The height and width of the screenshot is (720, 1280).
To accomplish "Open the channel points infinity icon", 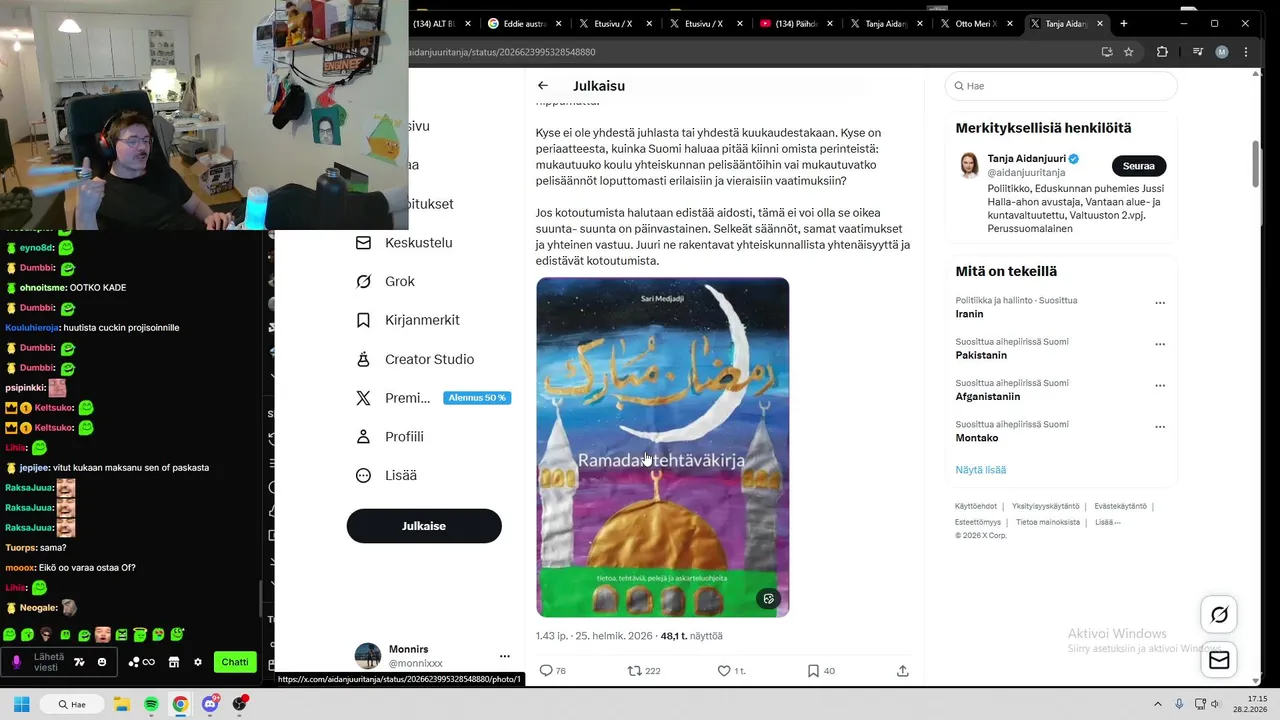I will [x=143, y=662].
